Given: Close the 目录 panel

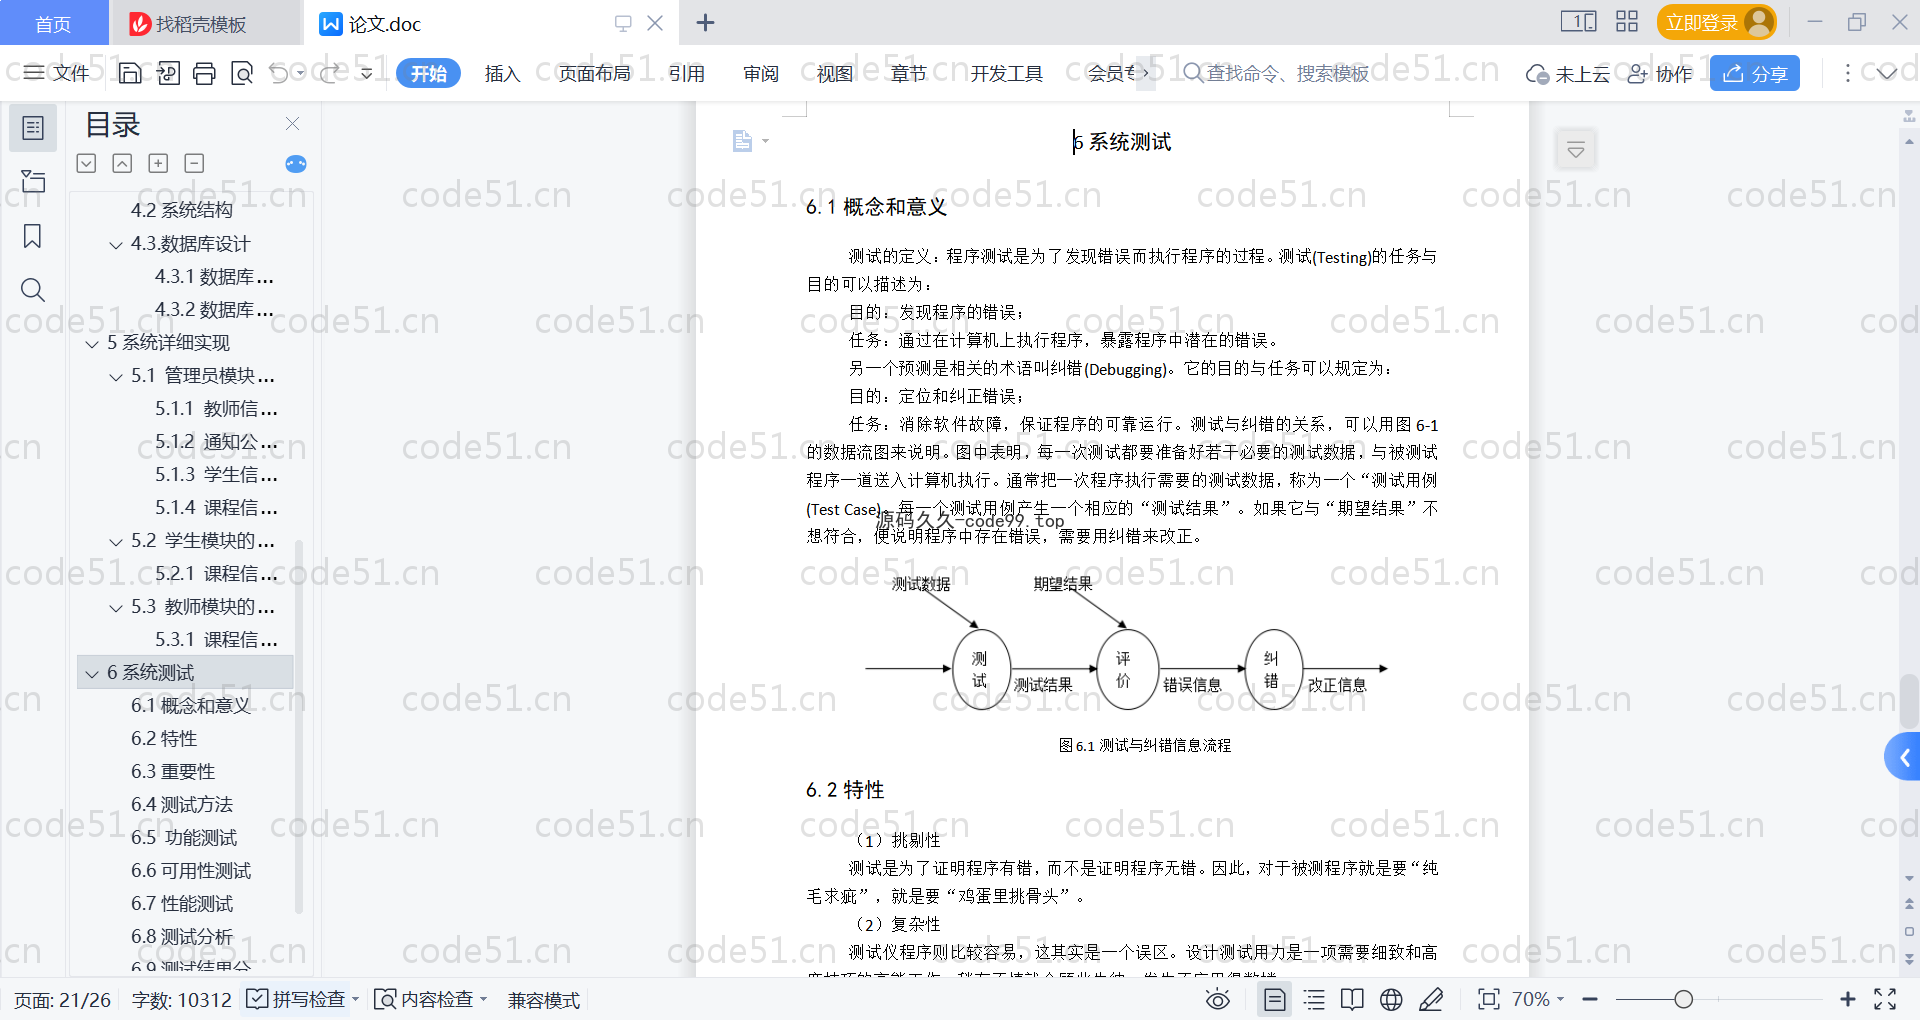Looking at the screenshot, I should 293,123.
